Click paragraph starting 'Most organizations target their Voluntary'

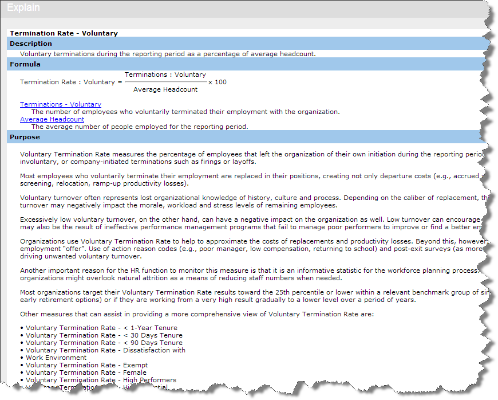point(254,296)
